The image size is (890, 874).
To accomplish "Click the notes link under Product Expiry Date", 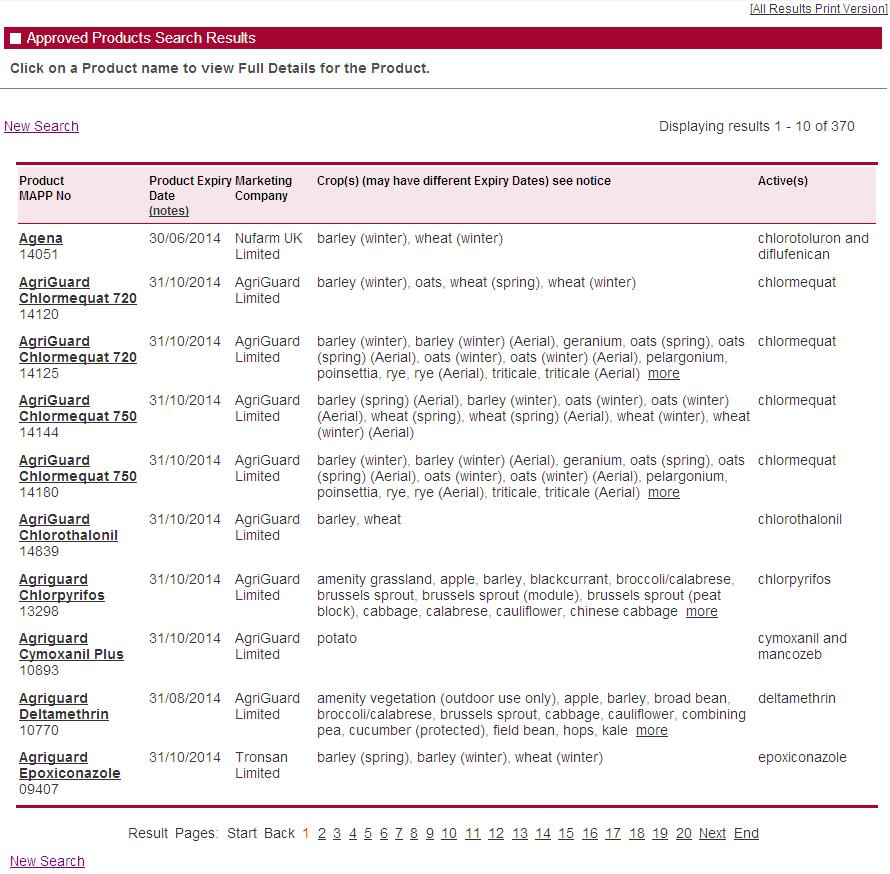I will point(168,211).
